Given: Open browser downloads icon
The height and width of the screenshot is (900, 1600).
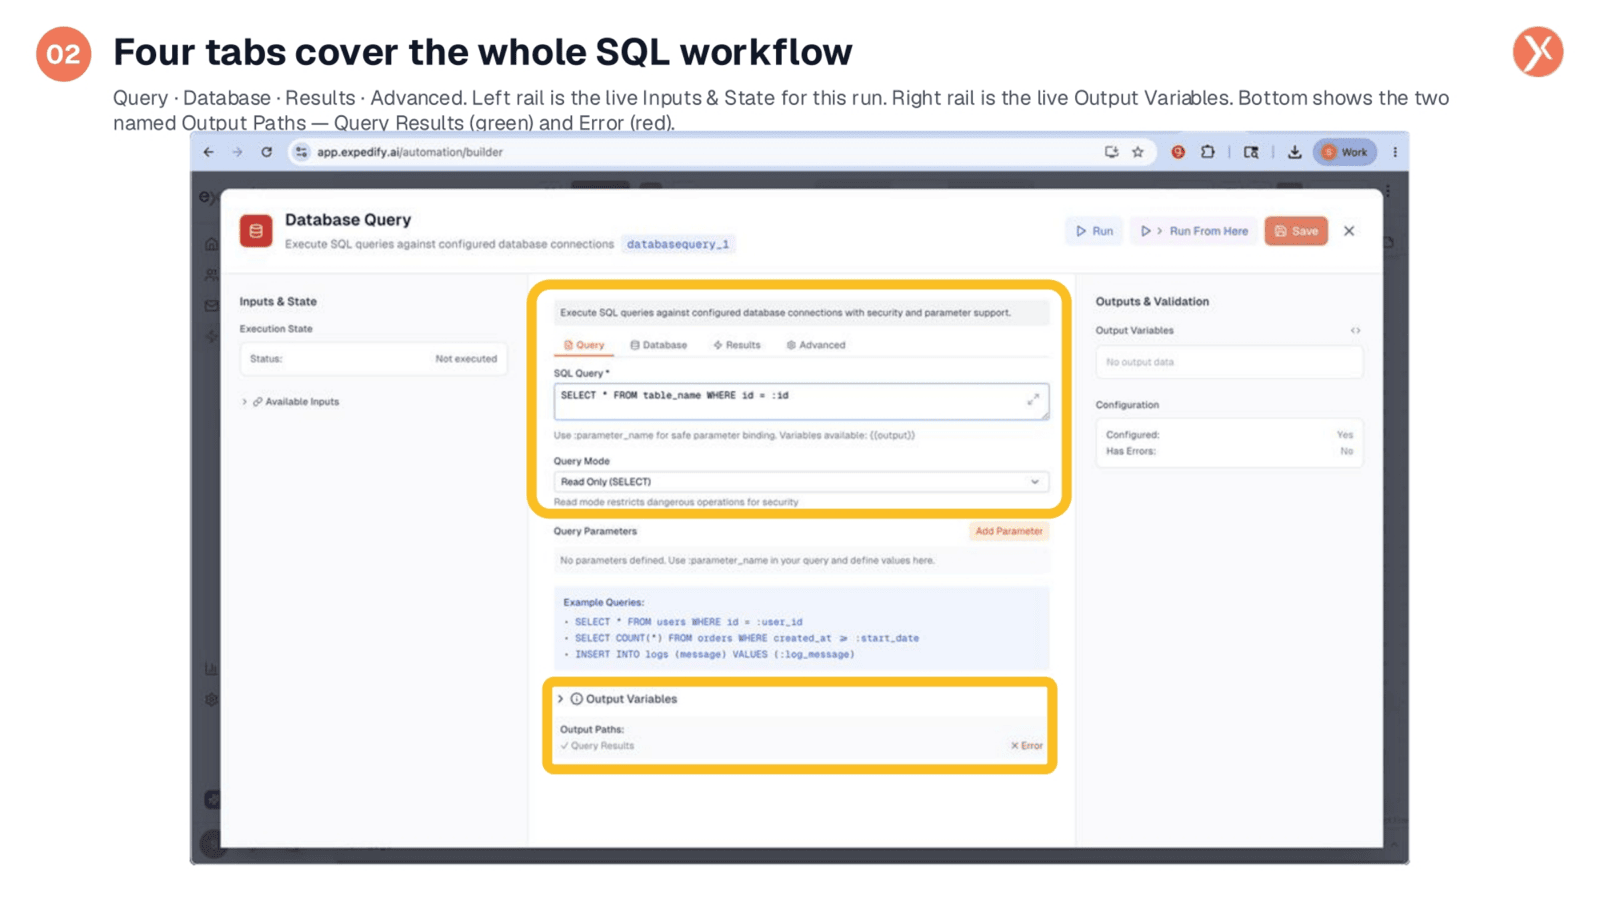Looking at the screenshot, I should 1294,152.
